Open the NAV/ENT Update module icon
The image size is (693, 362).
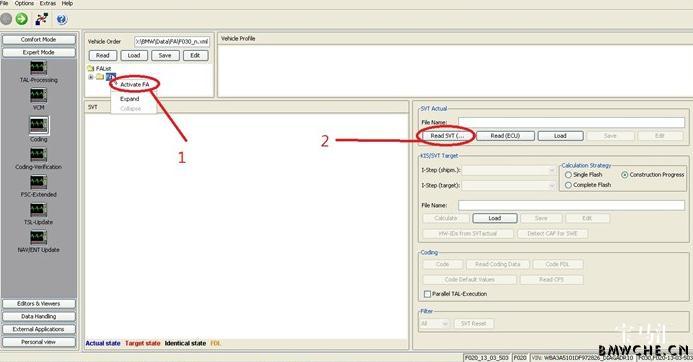[38, 237]
